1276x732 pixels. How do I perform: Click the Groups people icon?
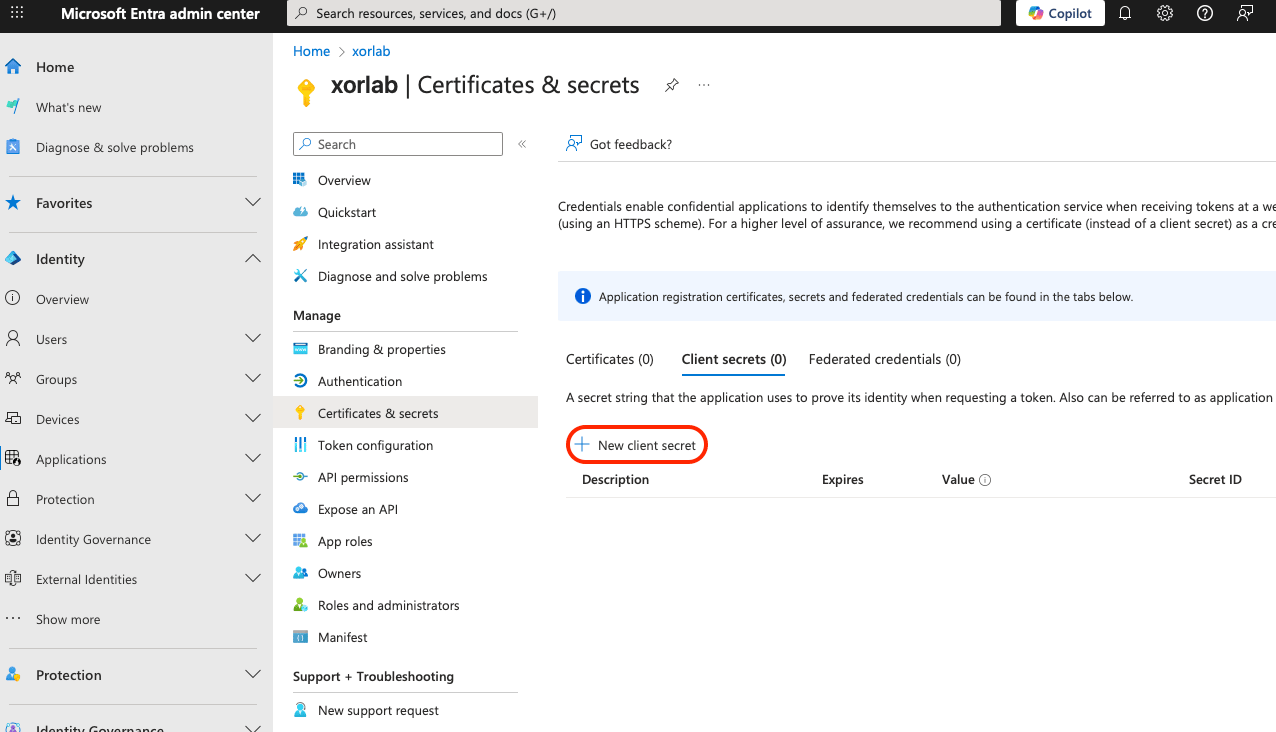(x=13, y=378)
